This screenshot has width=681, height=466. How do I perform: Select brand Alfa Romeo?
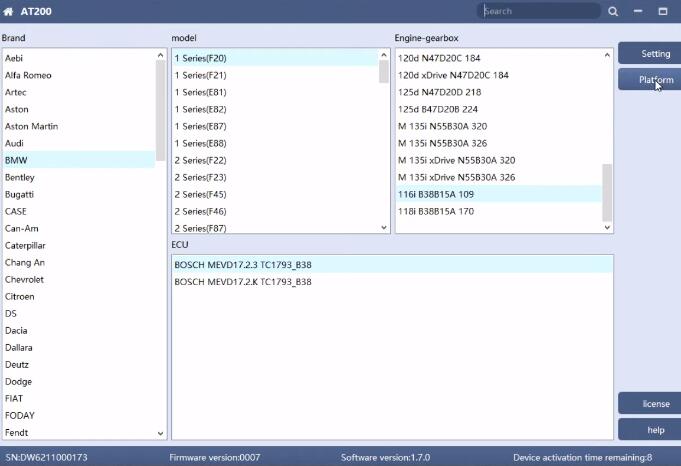(79, 75)
